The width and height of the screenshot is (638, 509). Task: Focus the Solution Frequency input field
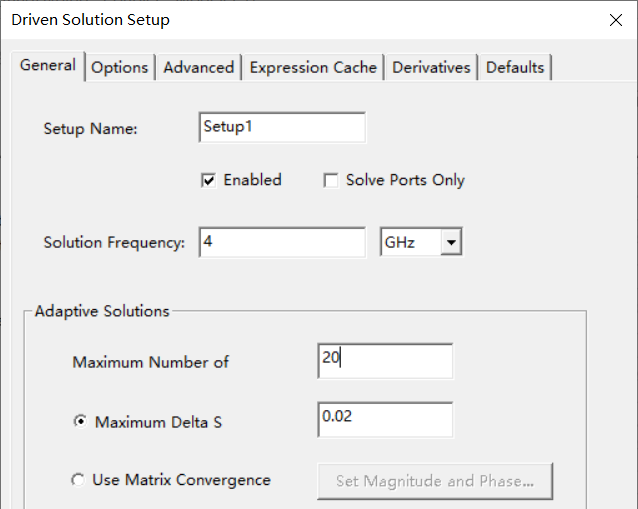tap(282, 242)
